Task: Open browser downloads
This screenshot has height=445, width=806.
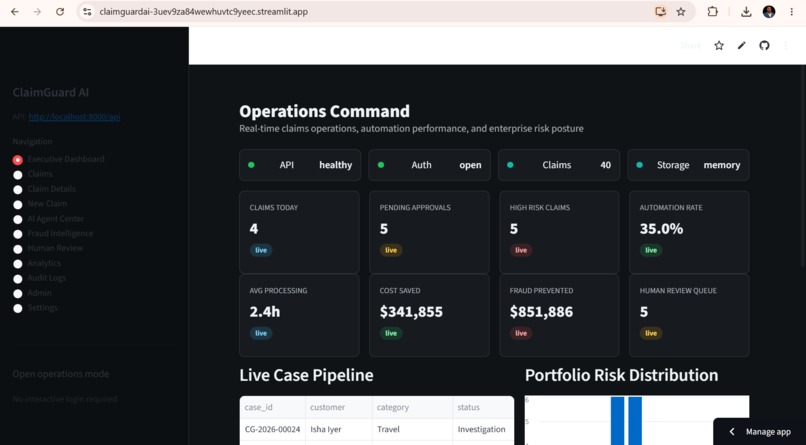Action: (x=746, y=12)
